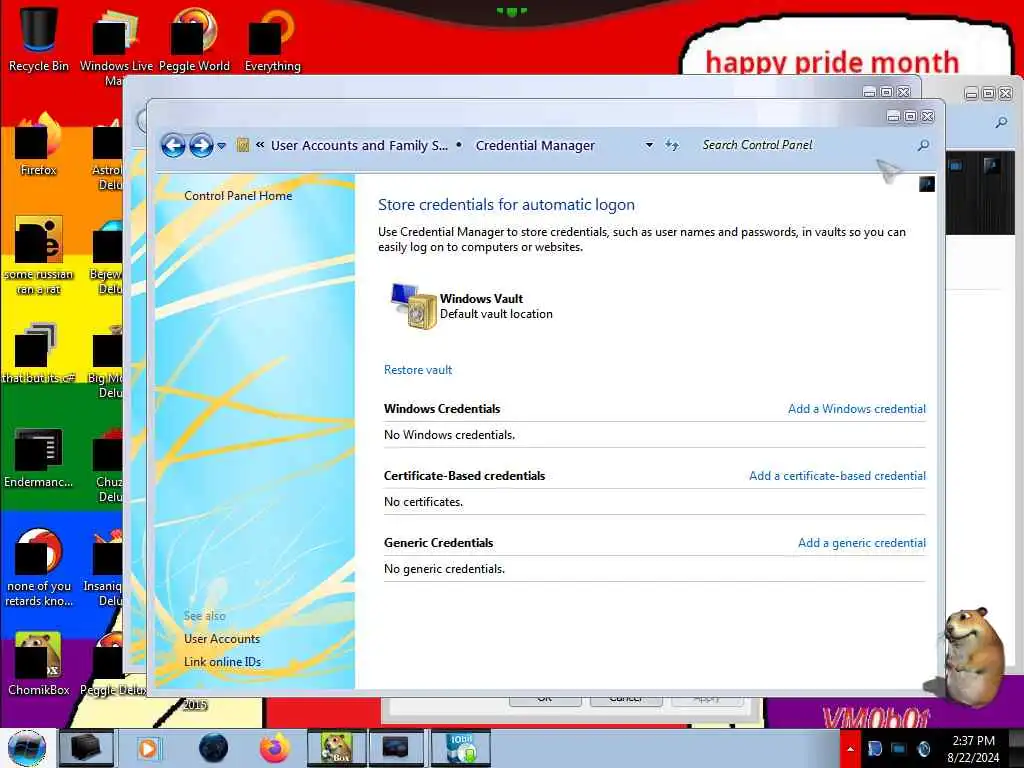
Task: Select the Windows Vault safe icon
Action: click(x=413, y=306)
